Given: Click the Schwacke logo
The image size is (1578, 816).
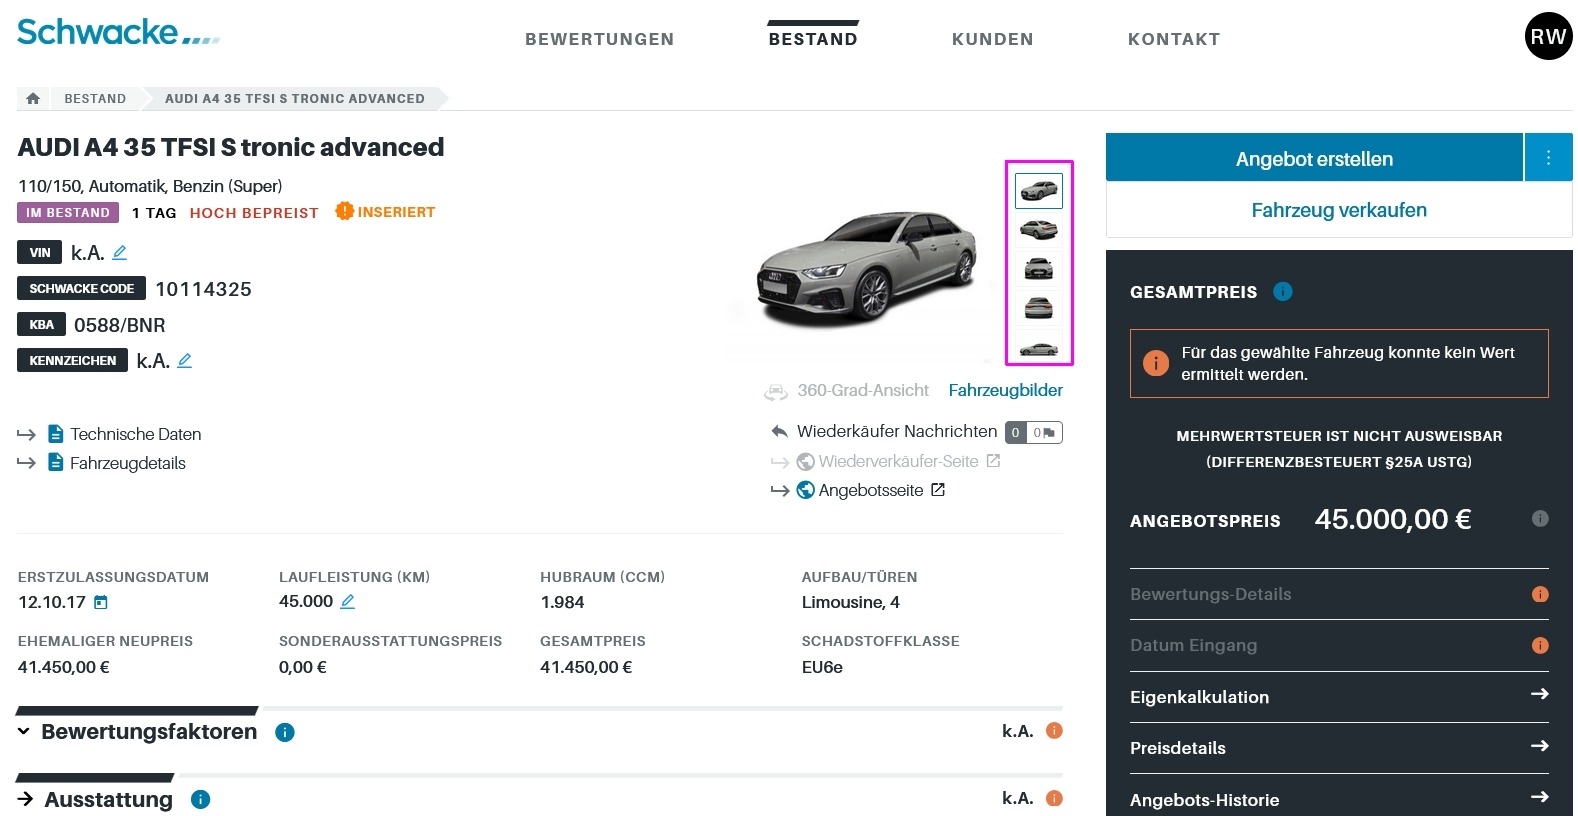Looking at the screenshot, I should click(118, 32).
